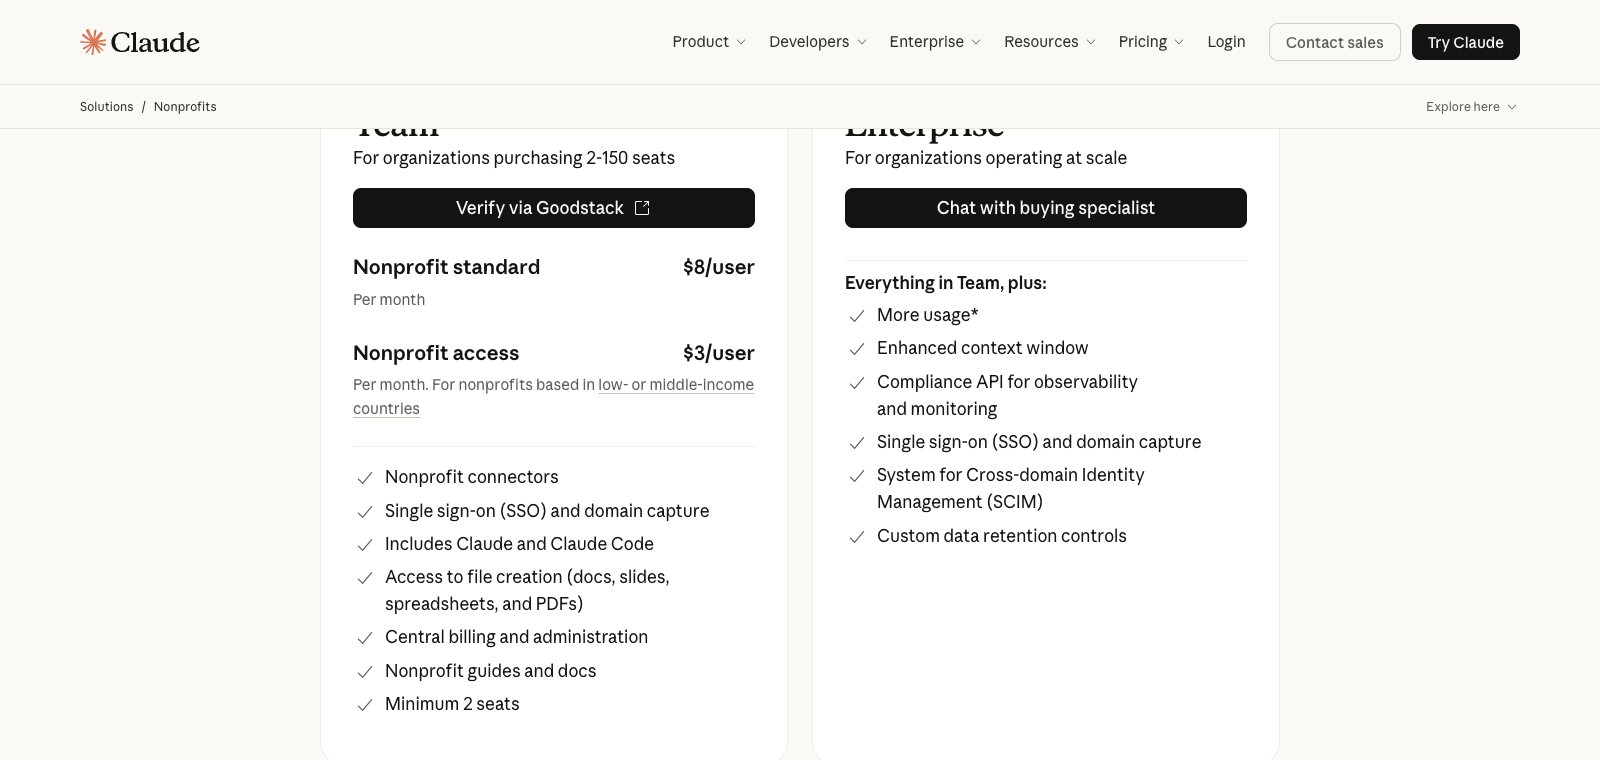Expand the Developers dropdown menu
The height and width of the screenshot is (760, 1600).
818,42
